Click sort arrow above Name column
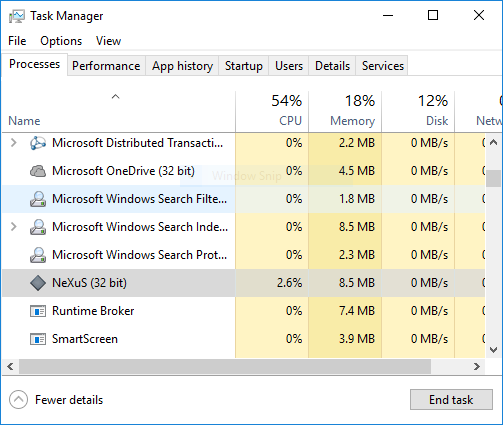503x425 pixels. pos(115,97)
